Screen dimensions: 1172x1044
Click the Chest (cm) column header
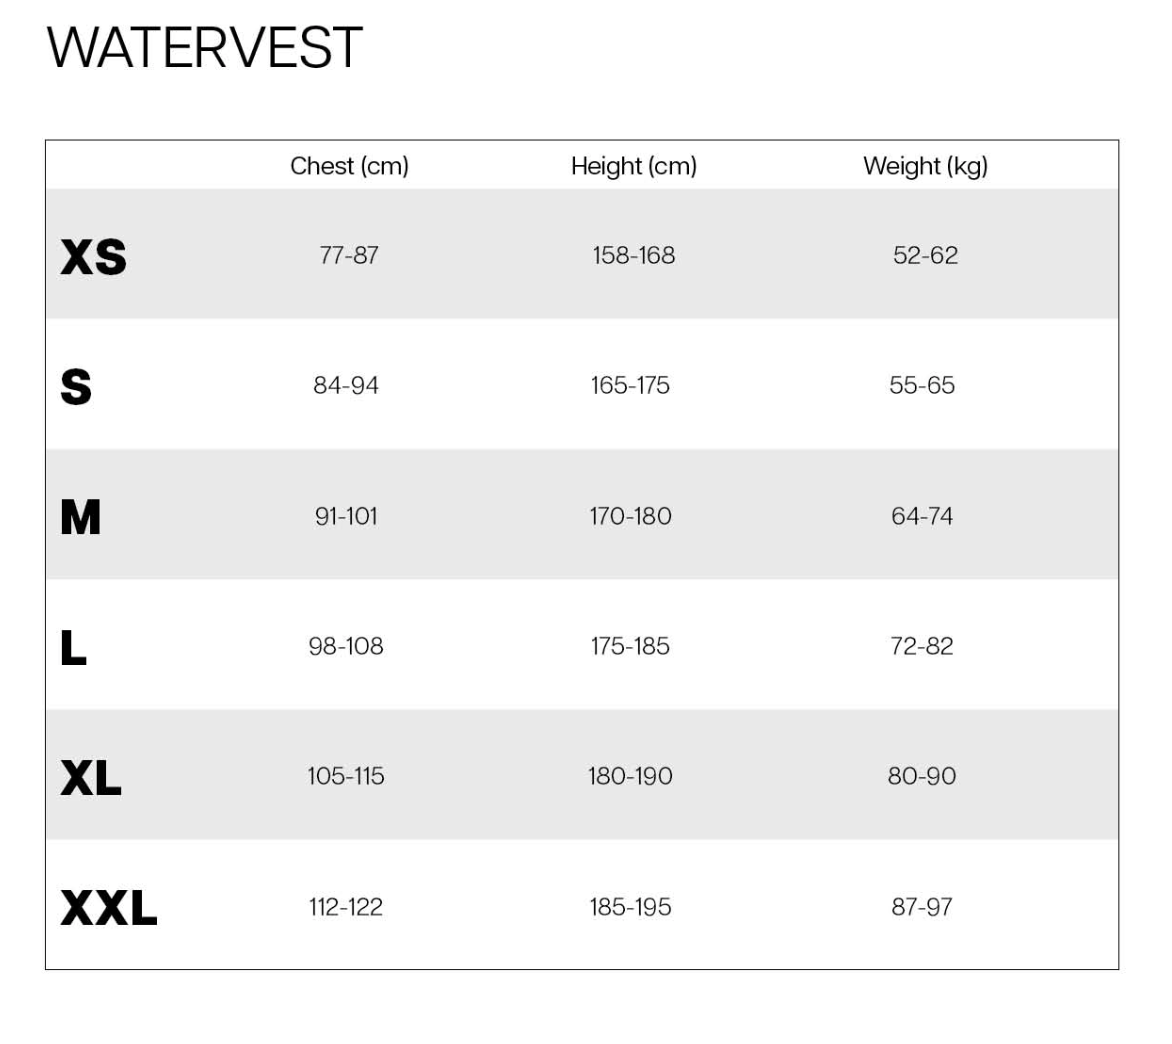tap(349, 166)
